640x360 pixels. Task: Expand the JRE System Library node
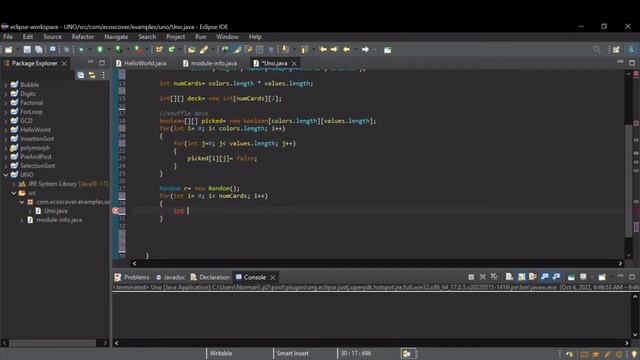point(13,184)
